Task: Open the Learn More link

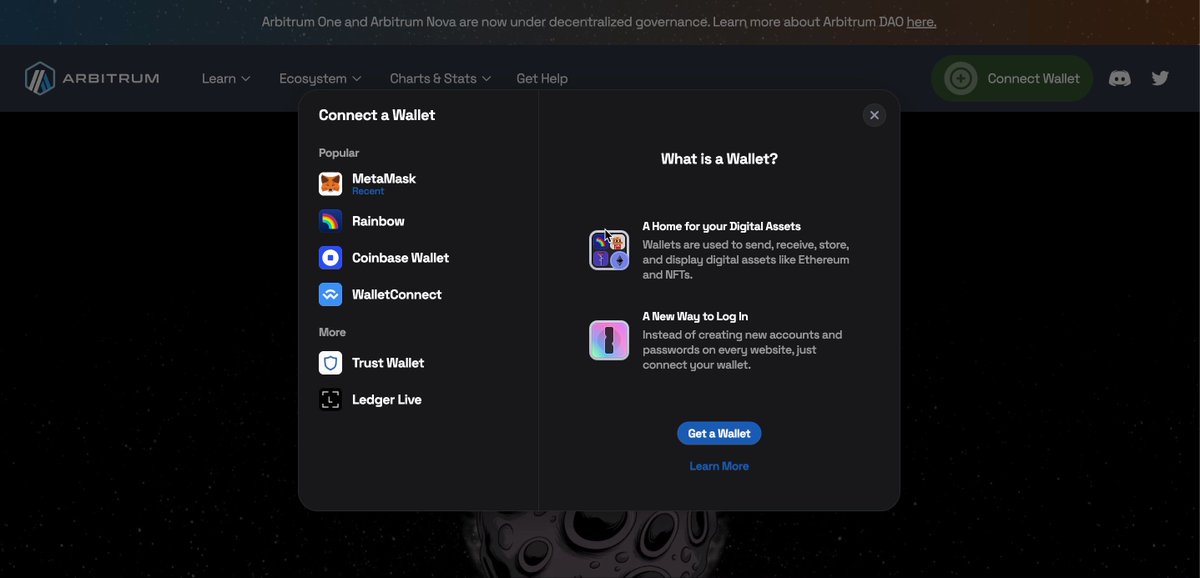Action: [x=719, y=466]
